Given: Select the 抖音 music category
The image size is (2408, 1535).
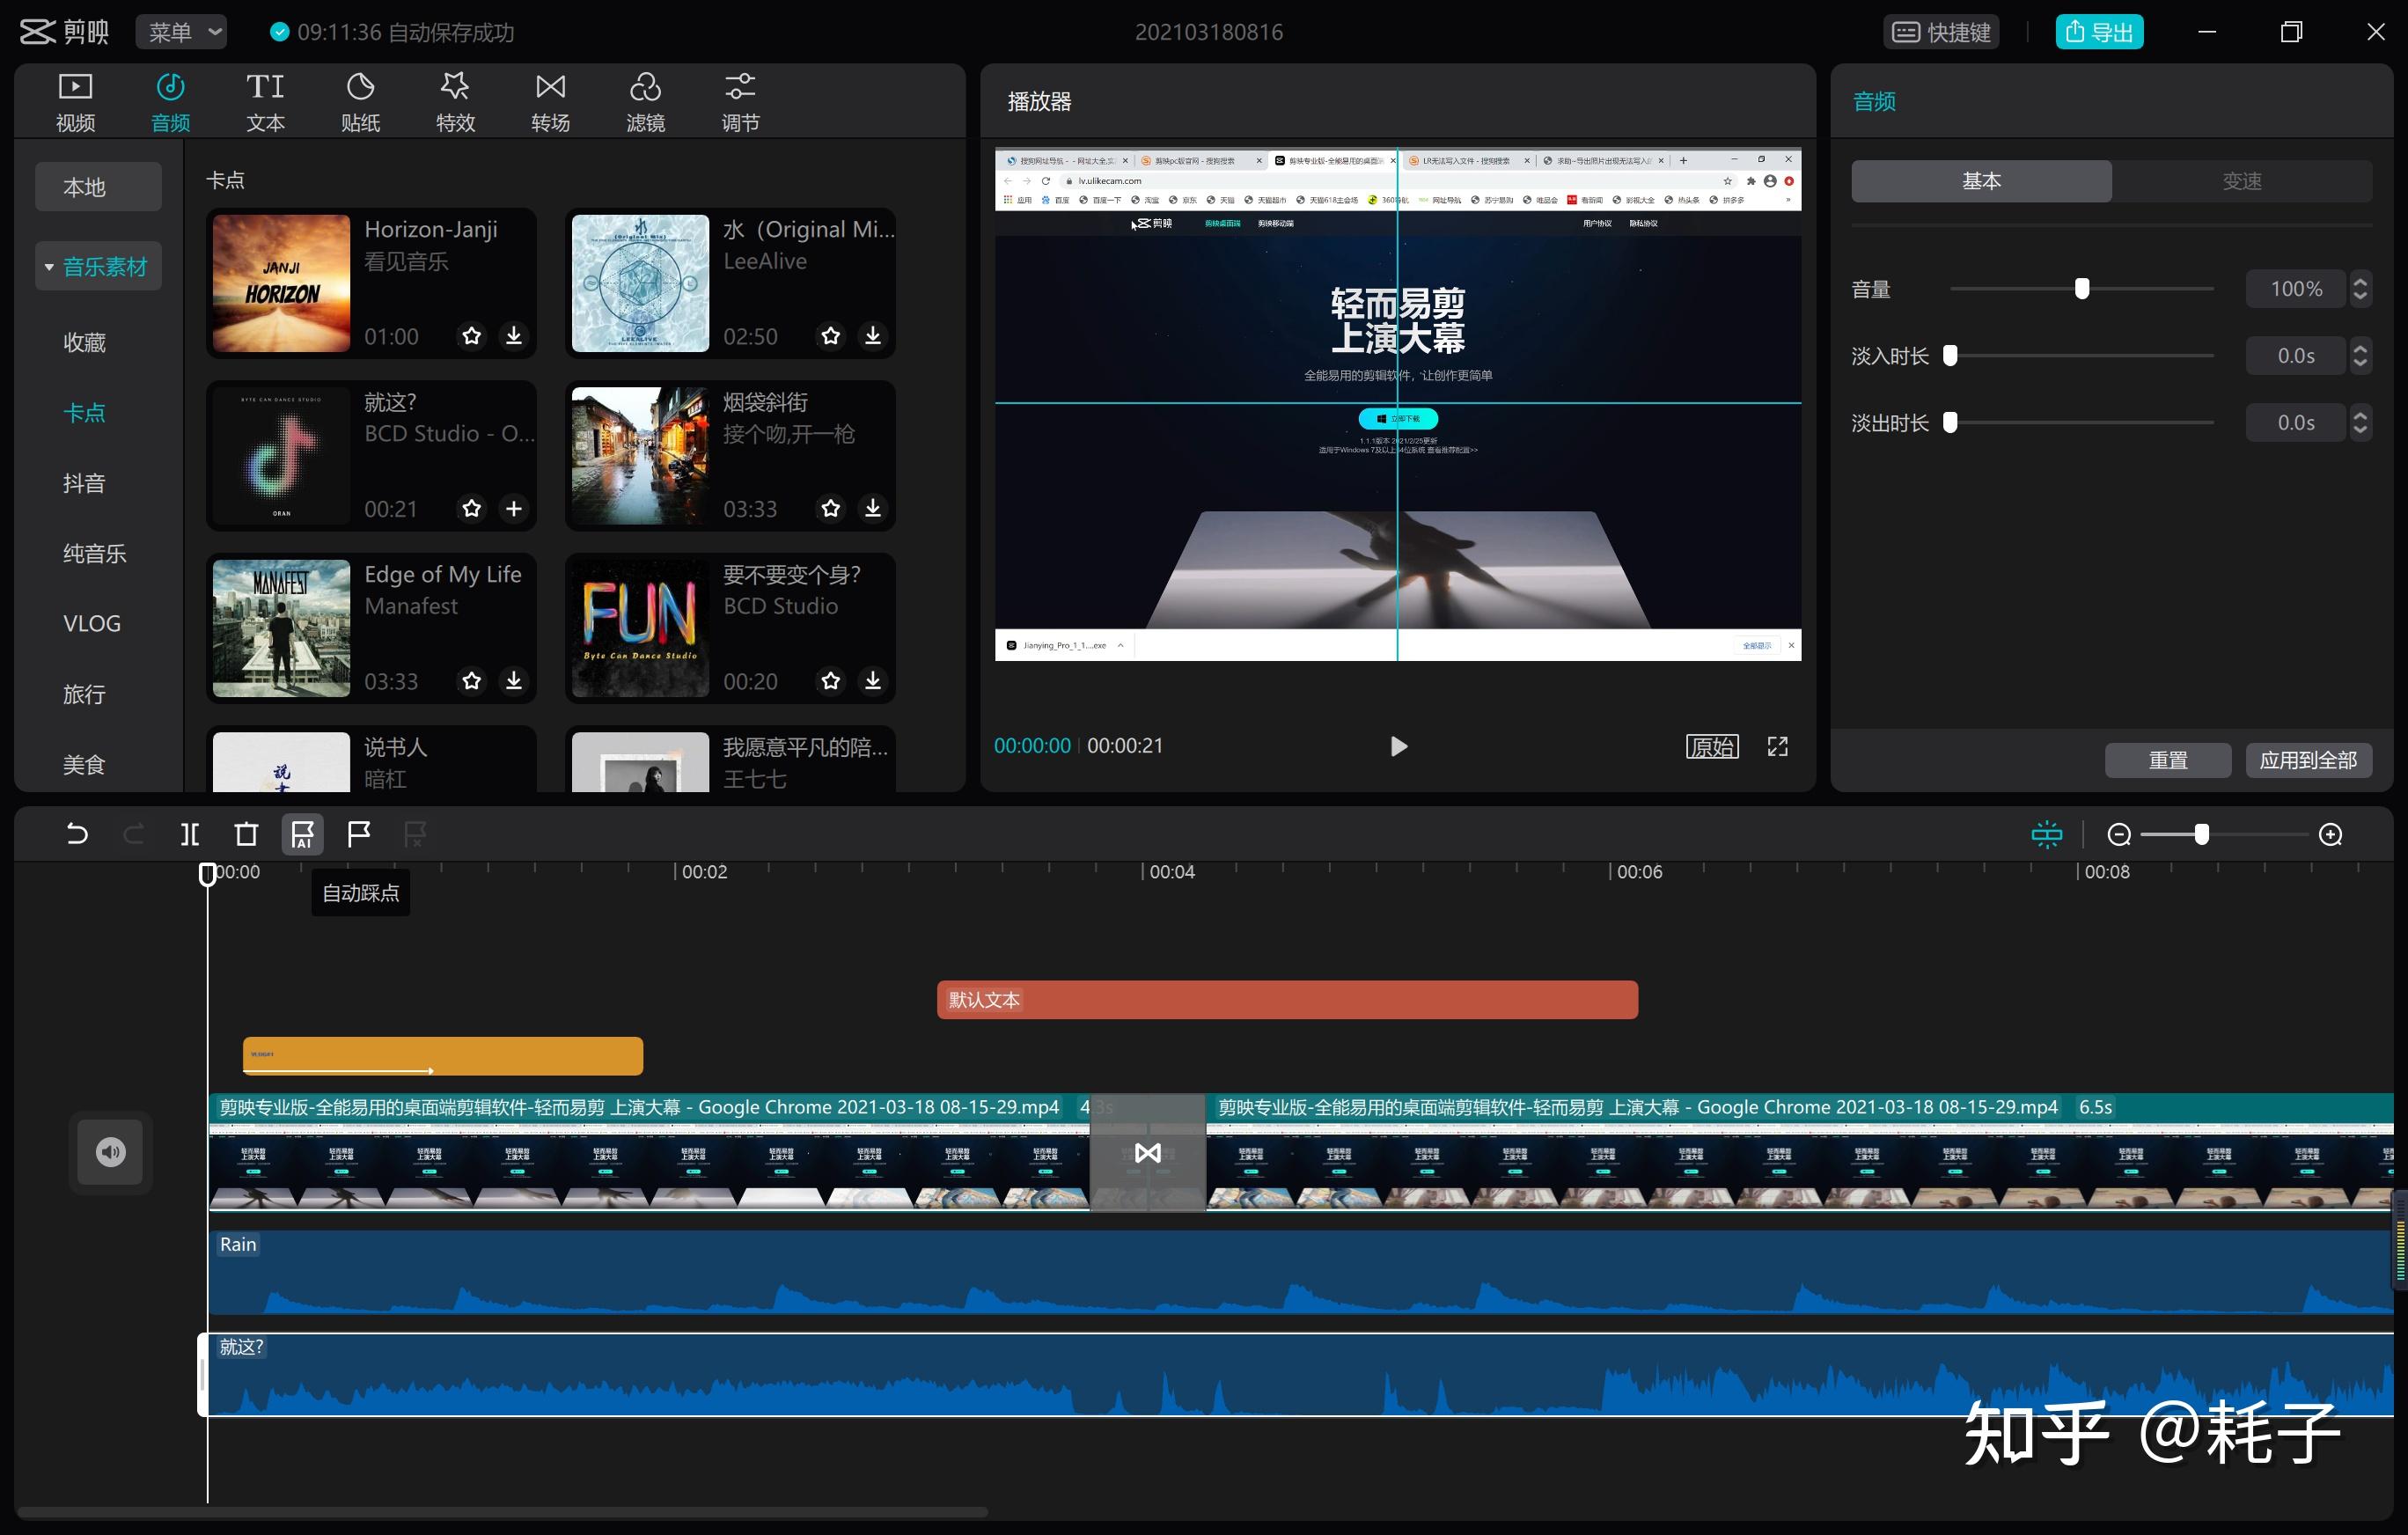Looking at the screenshot, I should click(x=84, y=483).
